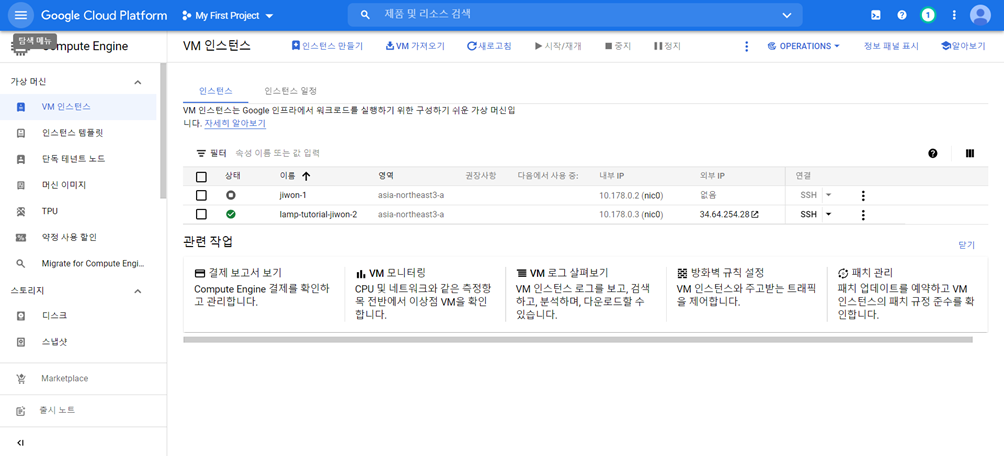The width and height of the screenshot is (1004, 456).
Task: Open the column display options icon
Action: coord(969,153)
